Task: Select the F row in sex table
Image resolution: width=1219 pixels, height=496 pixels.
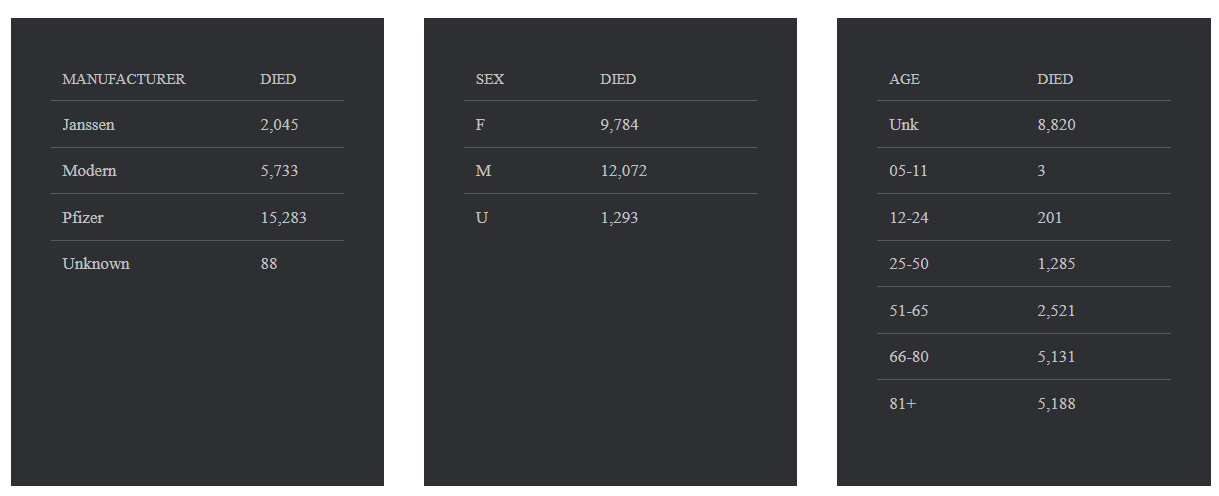Action: pyautogui.click(x=480, y=125)
